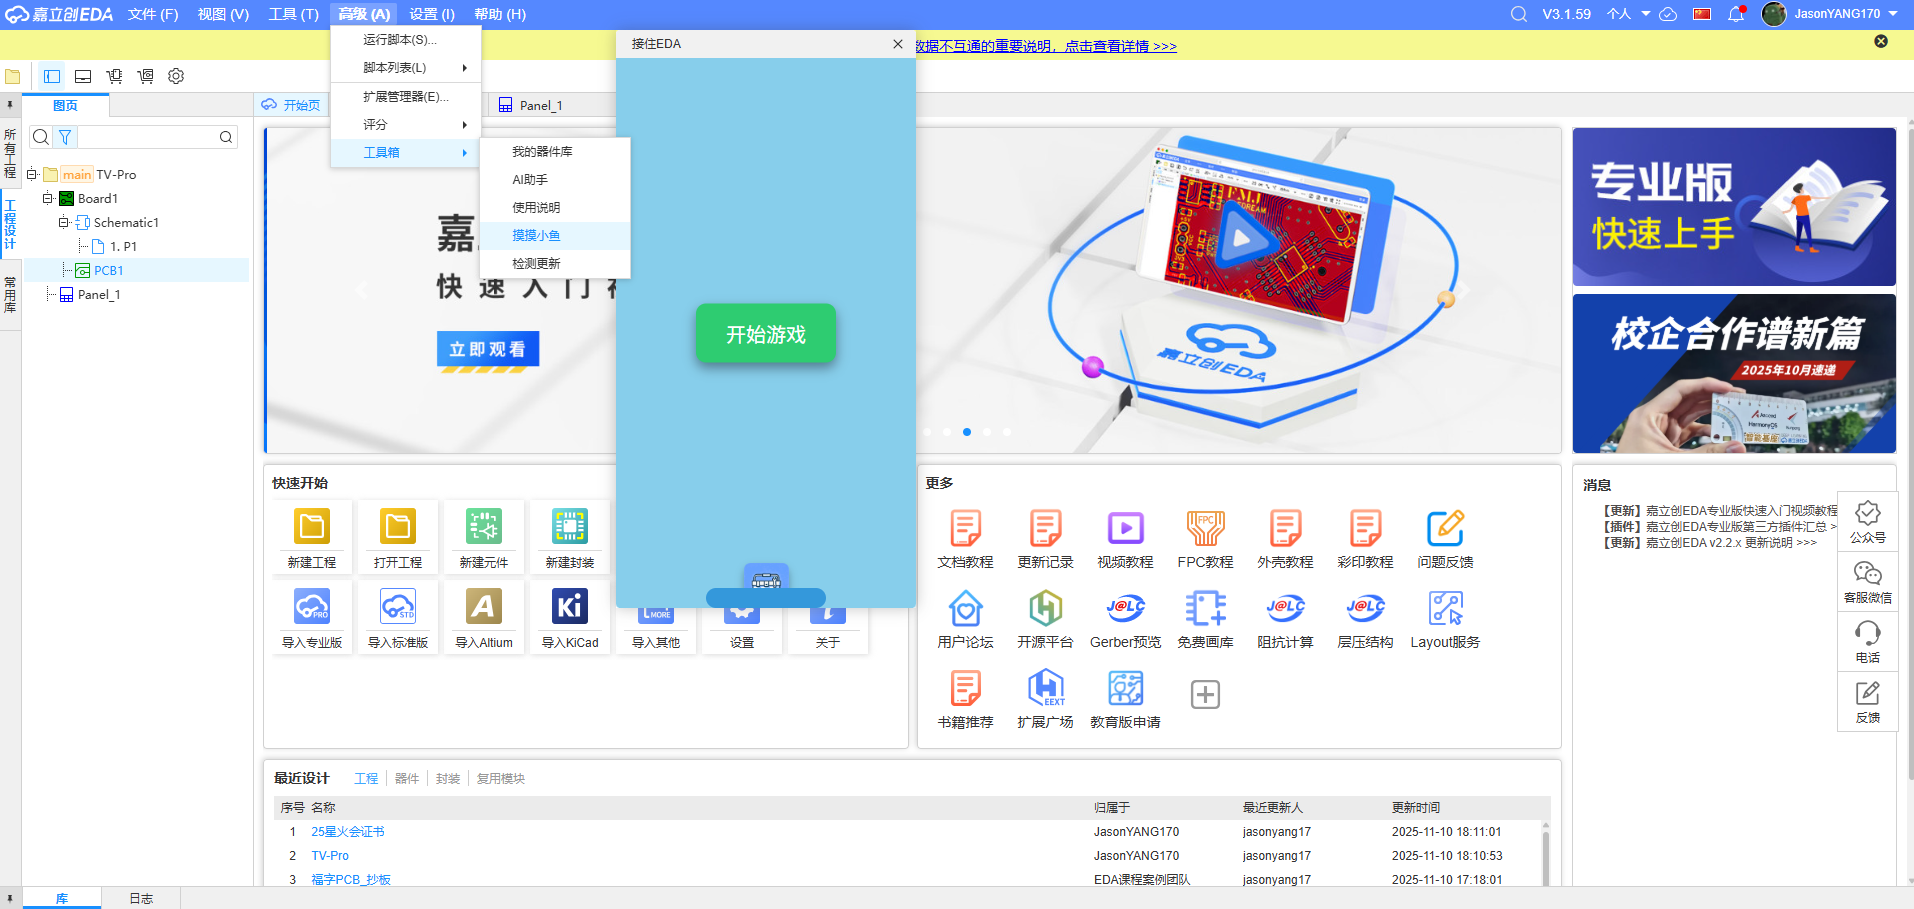Screen dimensions: 1914x909
Task: Open the 文件 (F) menu
Action: (x=153, y=14)
